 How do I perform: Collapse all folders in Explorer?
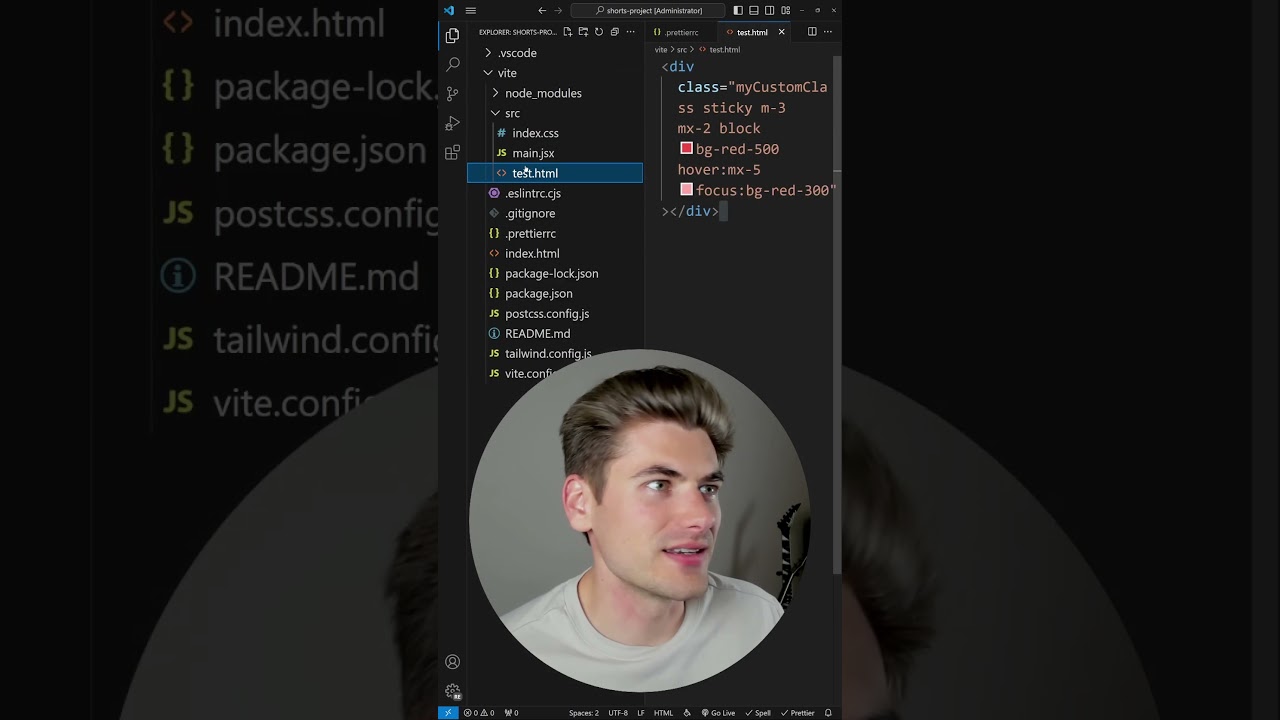coord(614,32)
